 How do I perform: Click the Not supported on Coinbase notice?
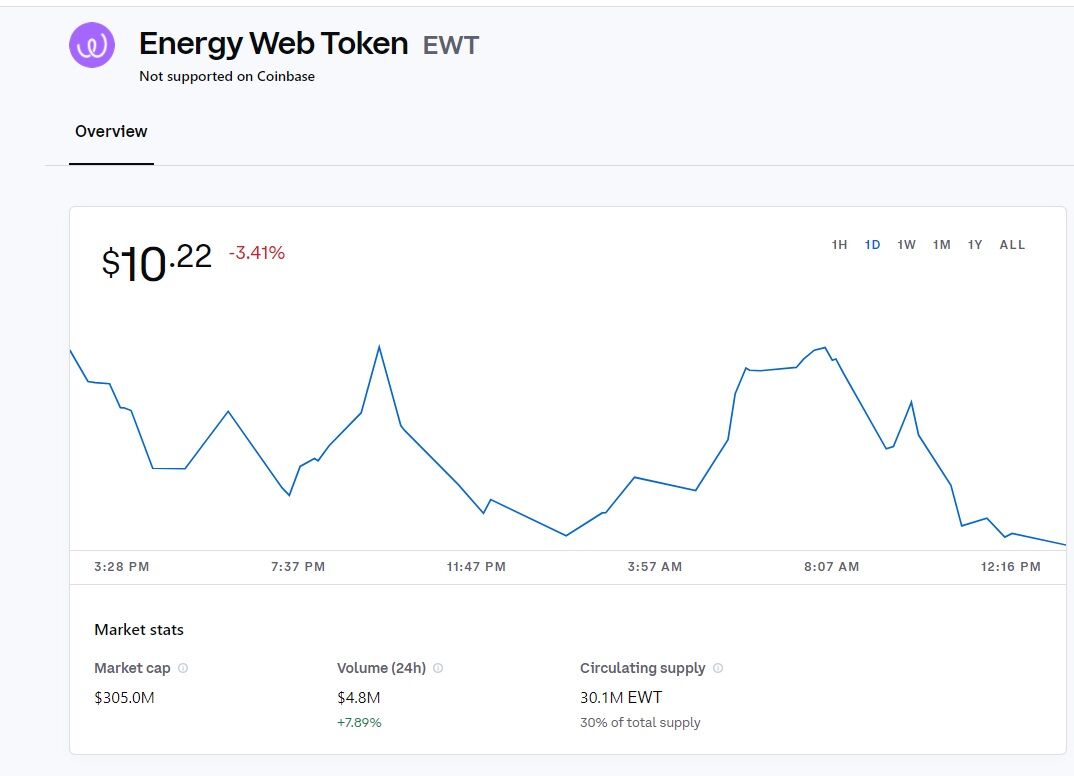[x=227, y=77]
